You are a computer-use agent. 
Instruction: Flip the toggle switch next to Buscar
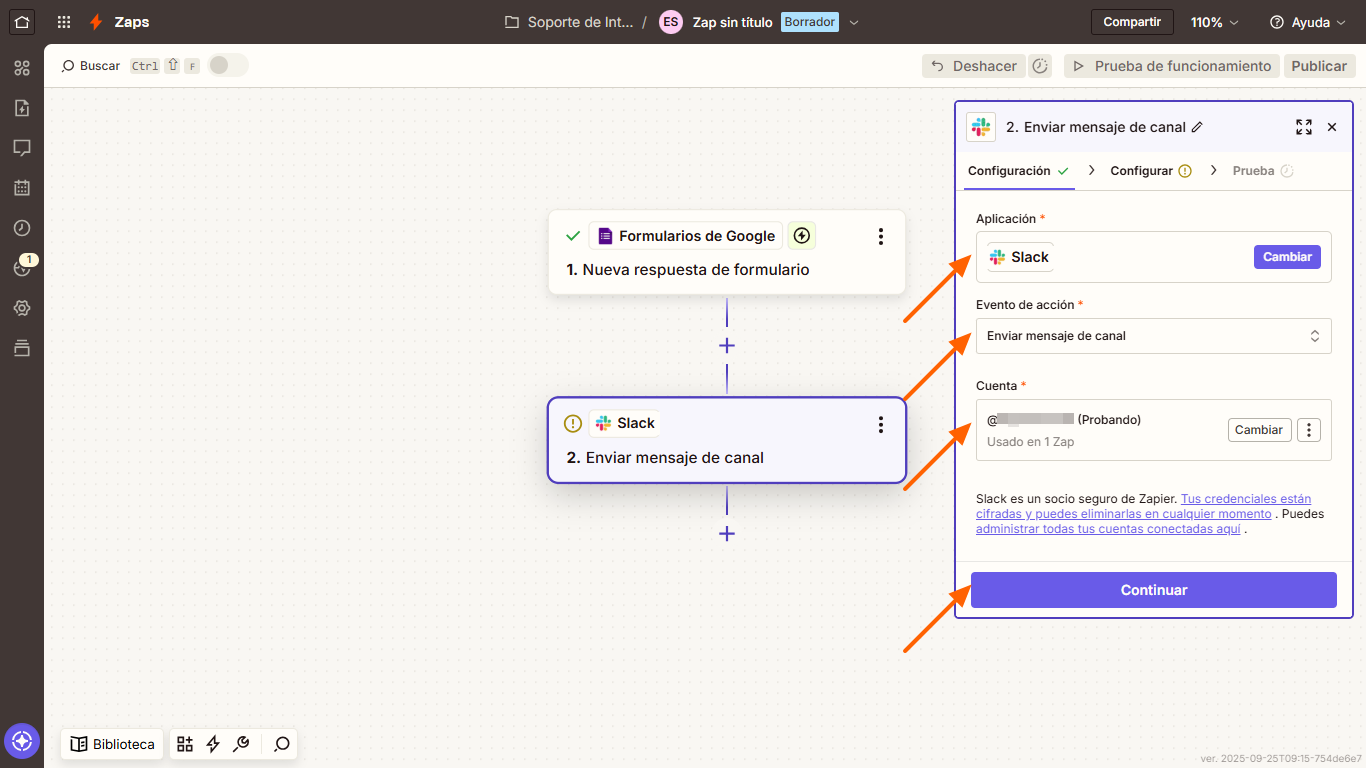pos(227,63)
